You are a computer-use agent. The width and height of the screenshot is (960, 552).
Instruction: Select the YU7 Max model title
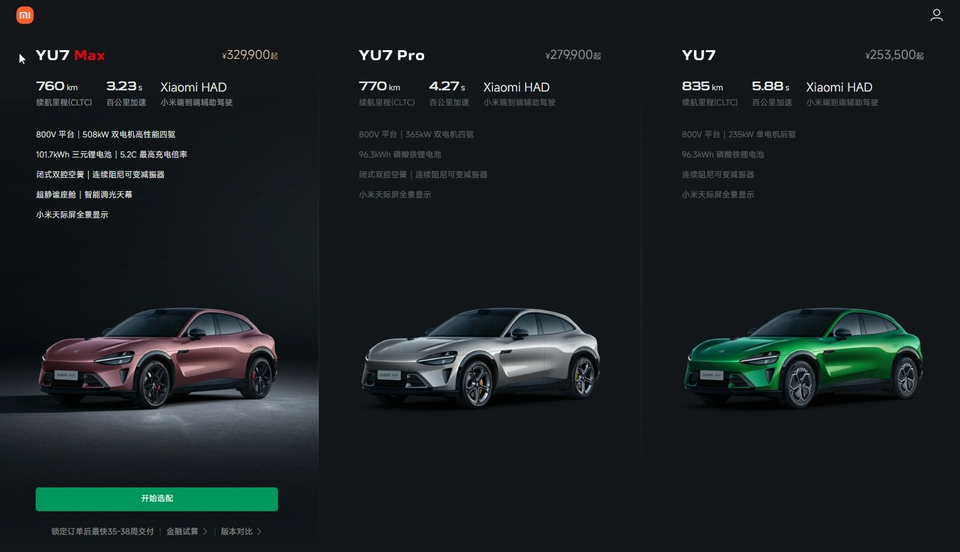tap(70, 55)
